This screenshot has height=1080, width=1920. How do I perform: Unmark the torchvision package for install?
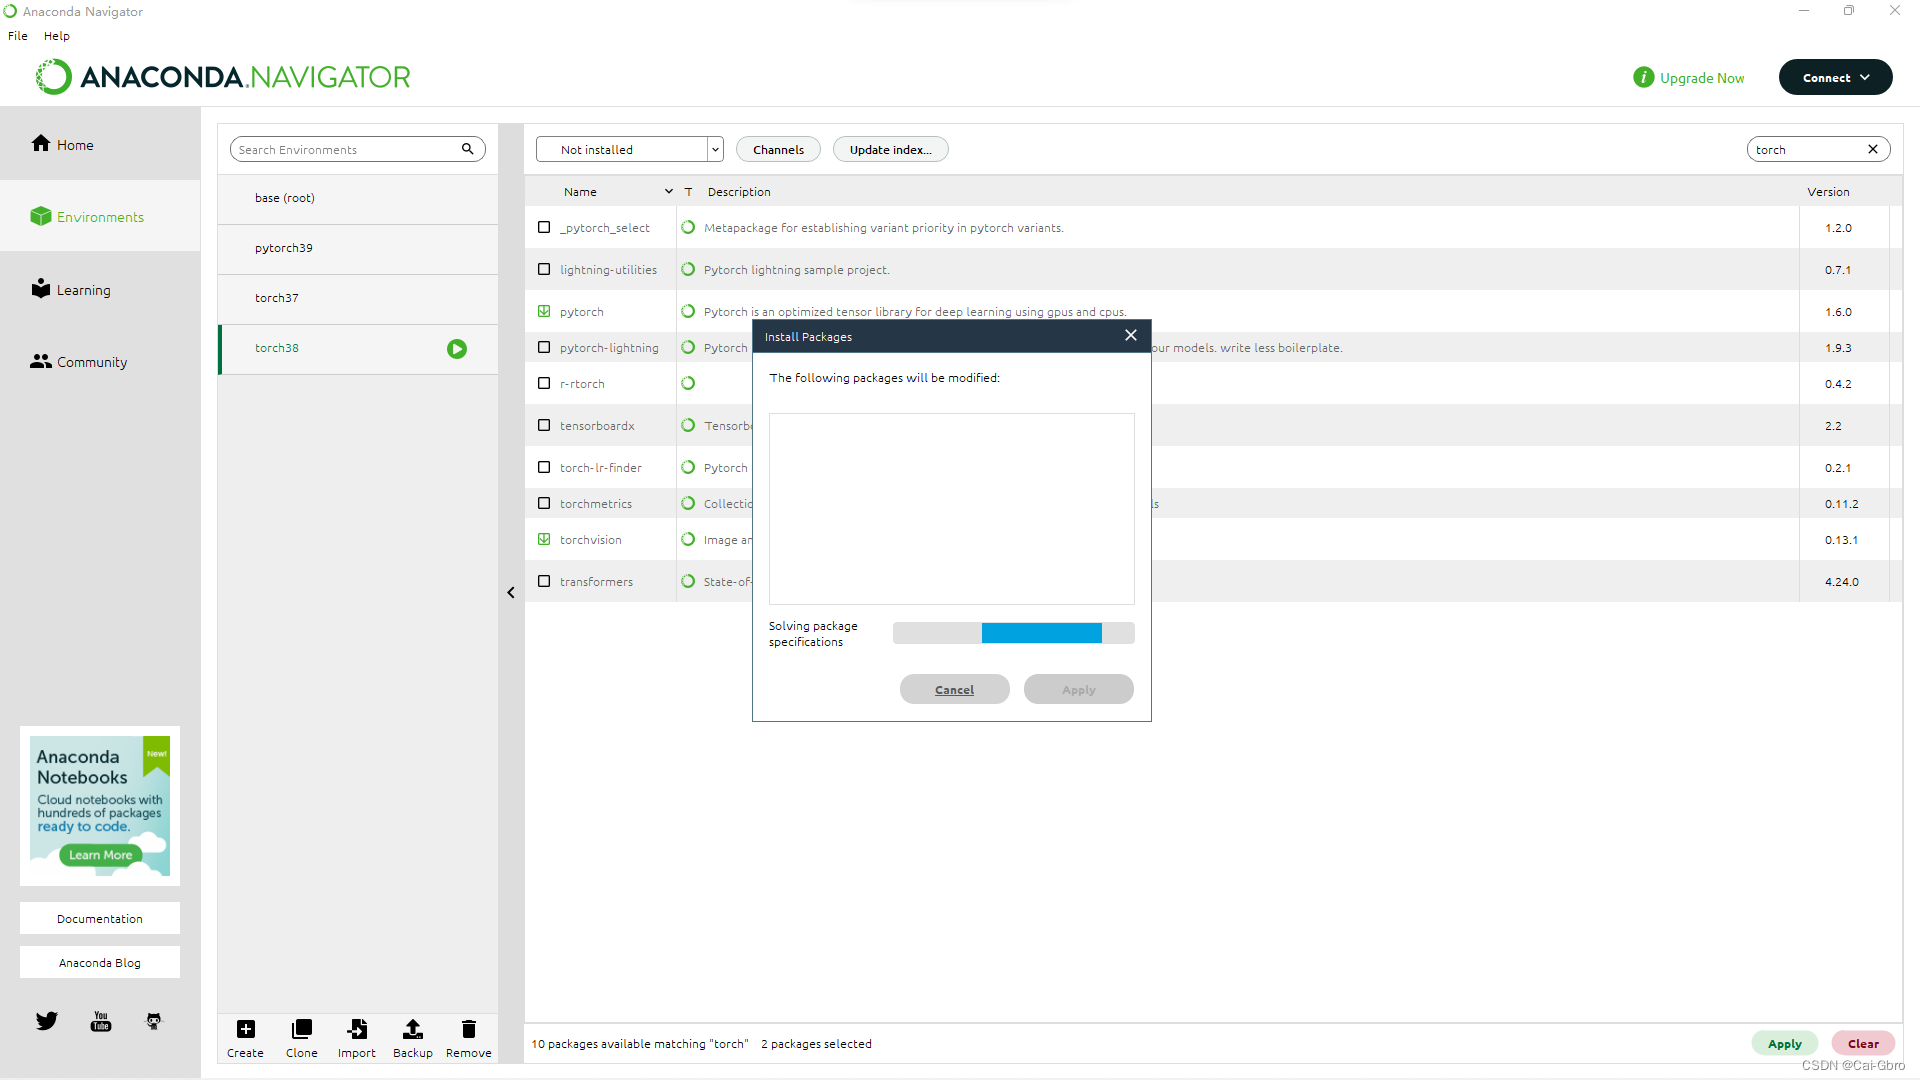pyautogui.click(x=544, y=539)
